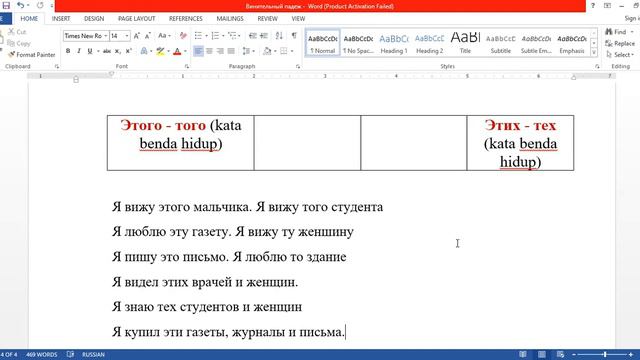Apply the Heading 2 style
The height and width of the screenshot is (360, 640).
click(x=429, y=43)
